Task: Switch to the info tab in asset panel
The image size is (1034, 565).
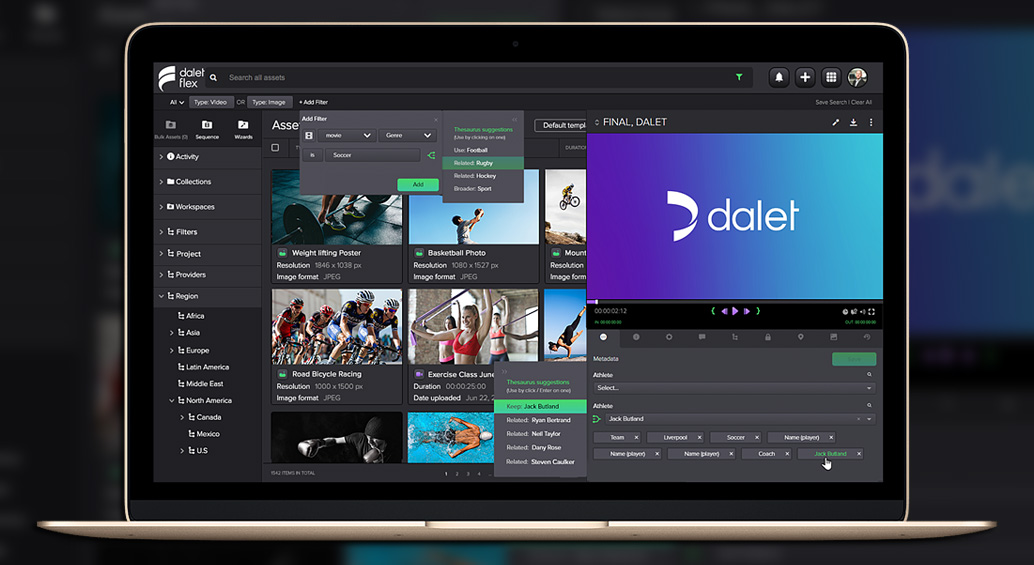Action: click(636, 337)
